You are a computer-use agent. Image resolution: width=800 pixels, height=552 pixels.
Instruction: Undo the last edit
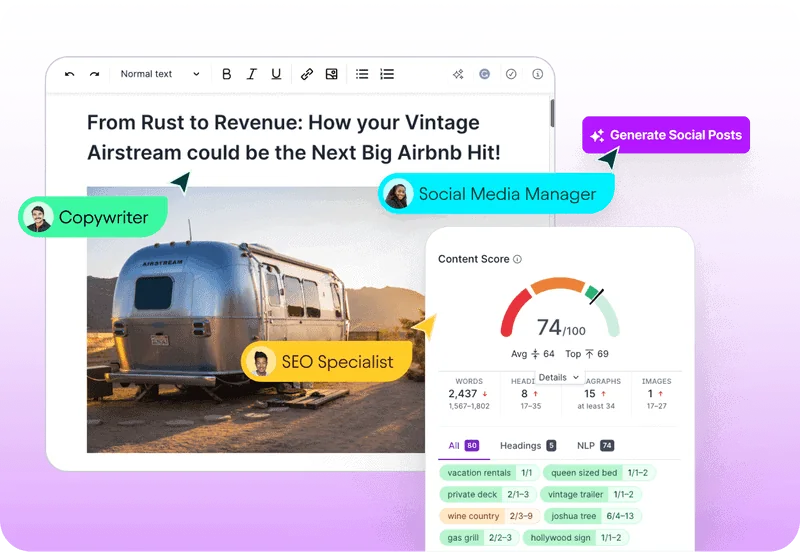tap(70, 74)
